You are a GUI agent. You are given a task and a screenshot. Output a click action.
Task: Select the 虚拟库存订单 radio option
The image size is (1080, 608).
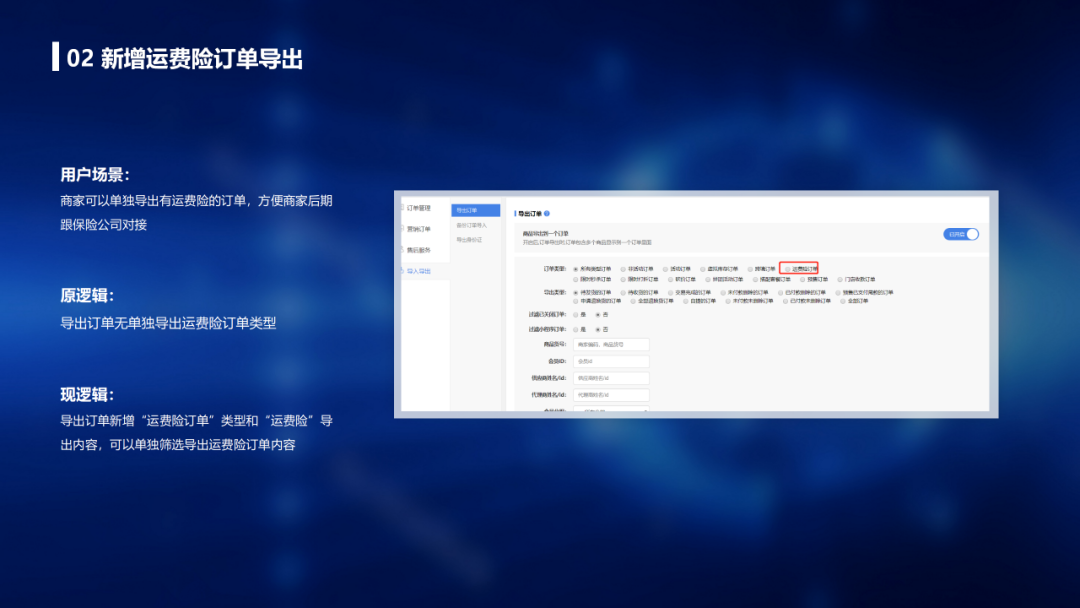tap(703, 268)
